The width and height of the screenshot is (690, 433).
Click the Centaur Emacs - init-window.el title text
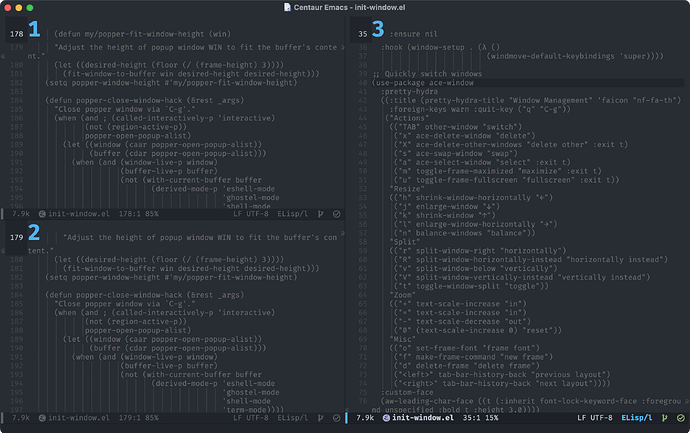click(x=349, y=7)
